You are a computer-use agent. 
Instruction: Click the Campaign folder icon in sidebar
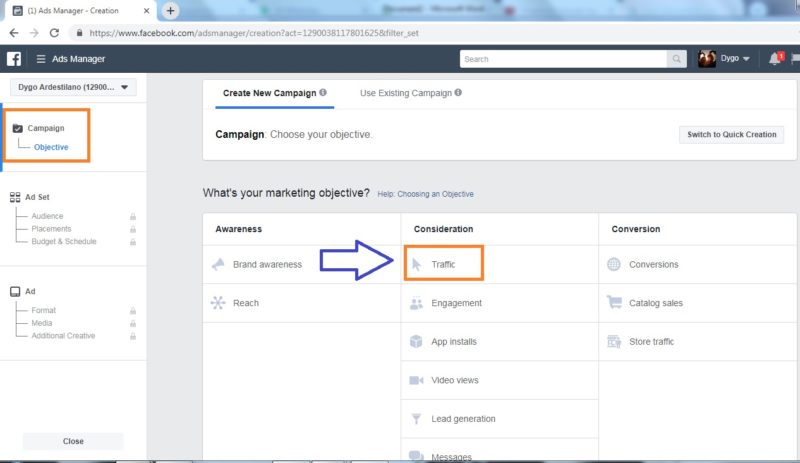17,128
